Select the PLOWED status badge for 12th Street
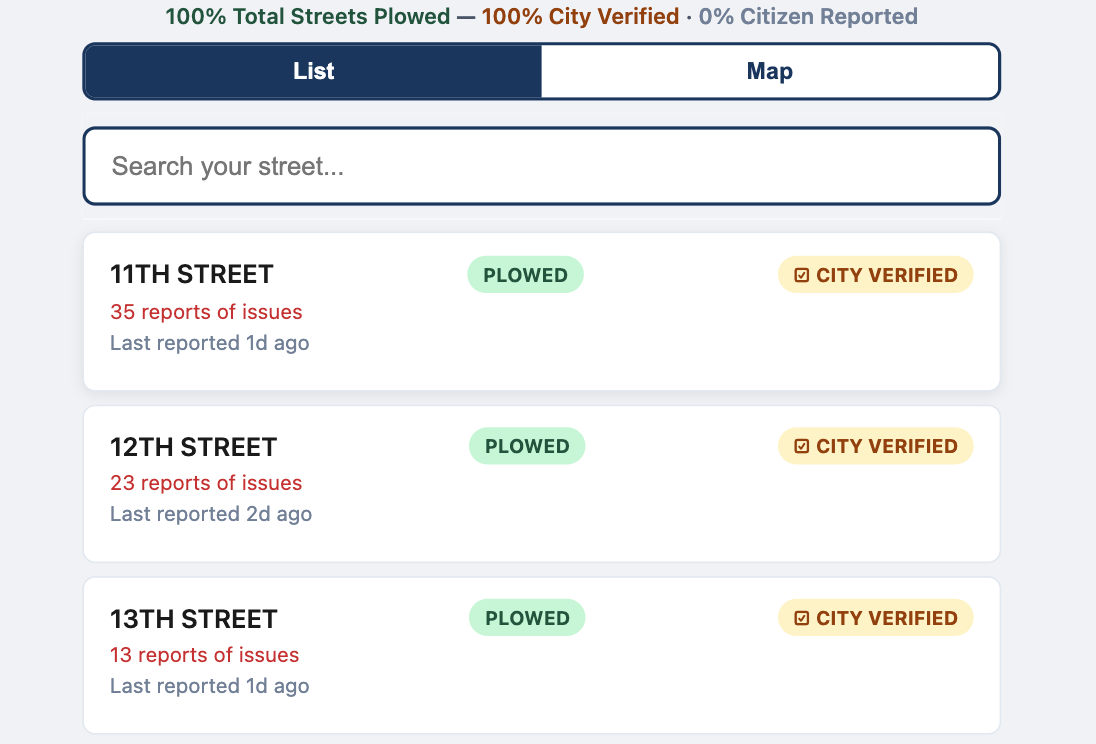1096x744 pixels. tap(526, 446)
